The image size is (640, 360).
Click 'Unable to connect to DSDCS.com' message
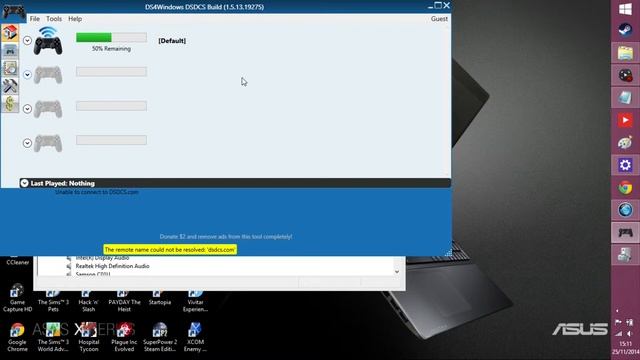97,192
